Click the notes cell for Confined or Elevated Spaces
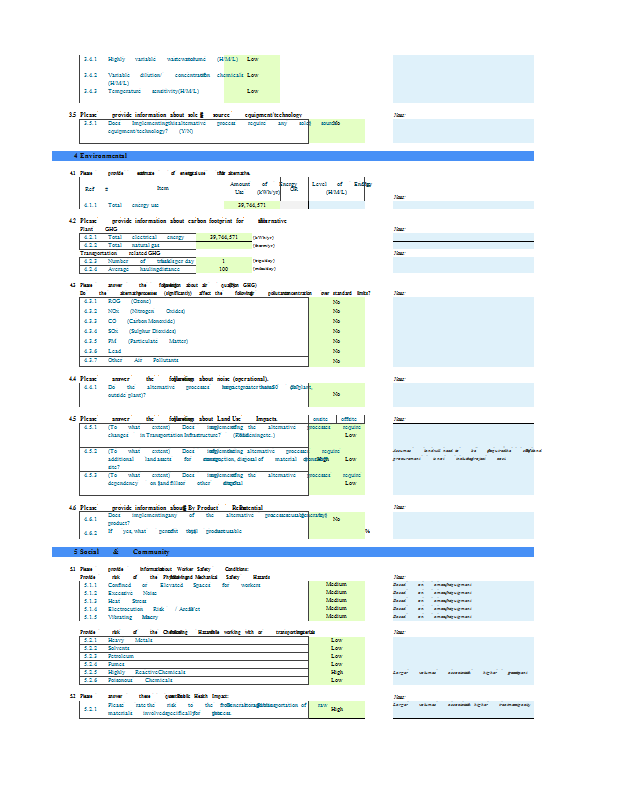Image resolution: width=618 pixels, height=800 pixels. pos(463,585)
